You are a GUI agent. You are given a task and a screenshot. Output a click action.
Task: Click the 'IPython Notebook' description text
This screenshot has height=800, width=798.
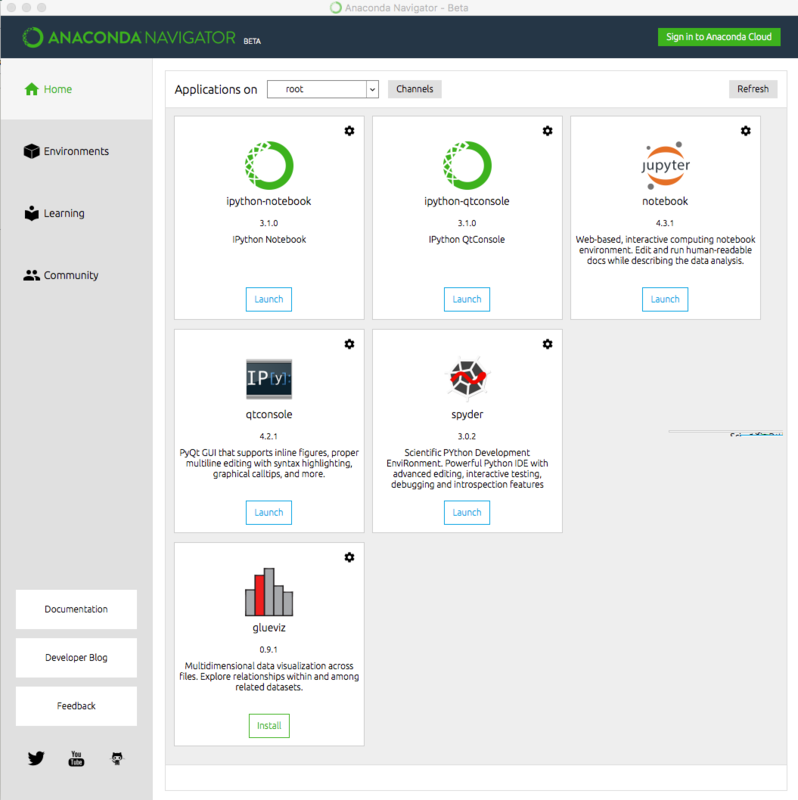269,239
